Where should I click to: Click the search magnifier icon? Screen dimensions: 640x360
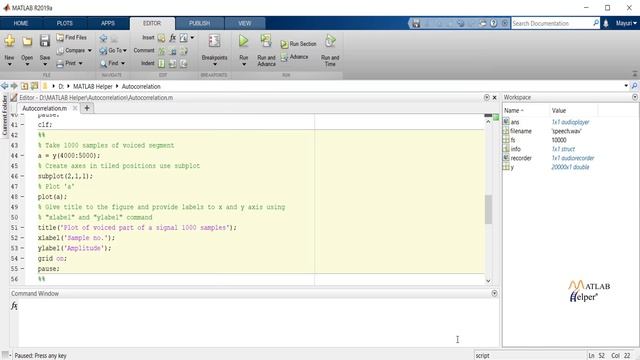(596, 23)
